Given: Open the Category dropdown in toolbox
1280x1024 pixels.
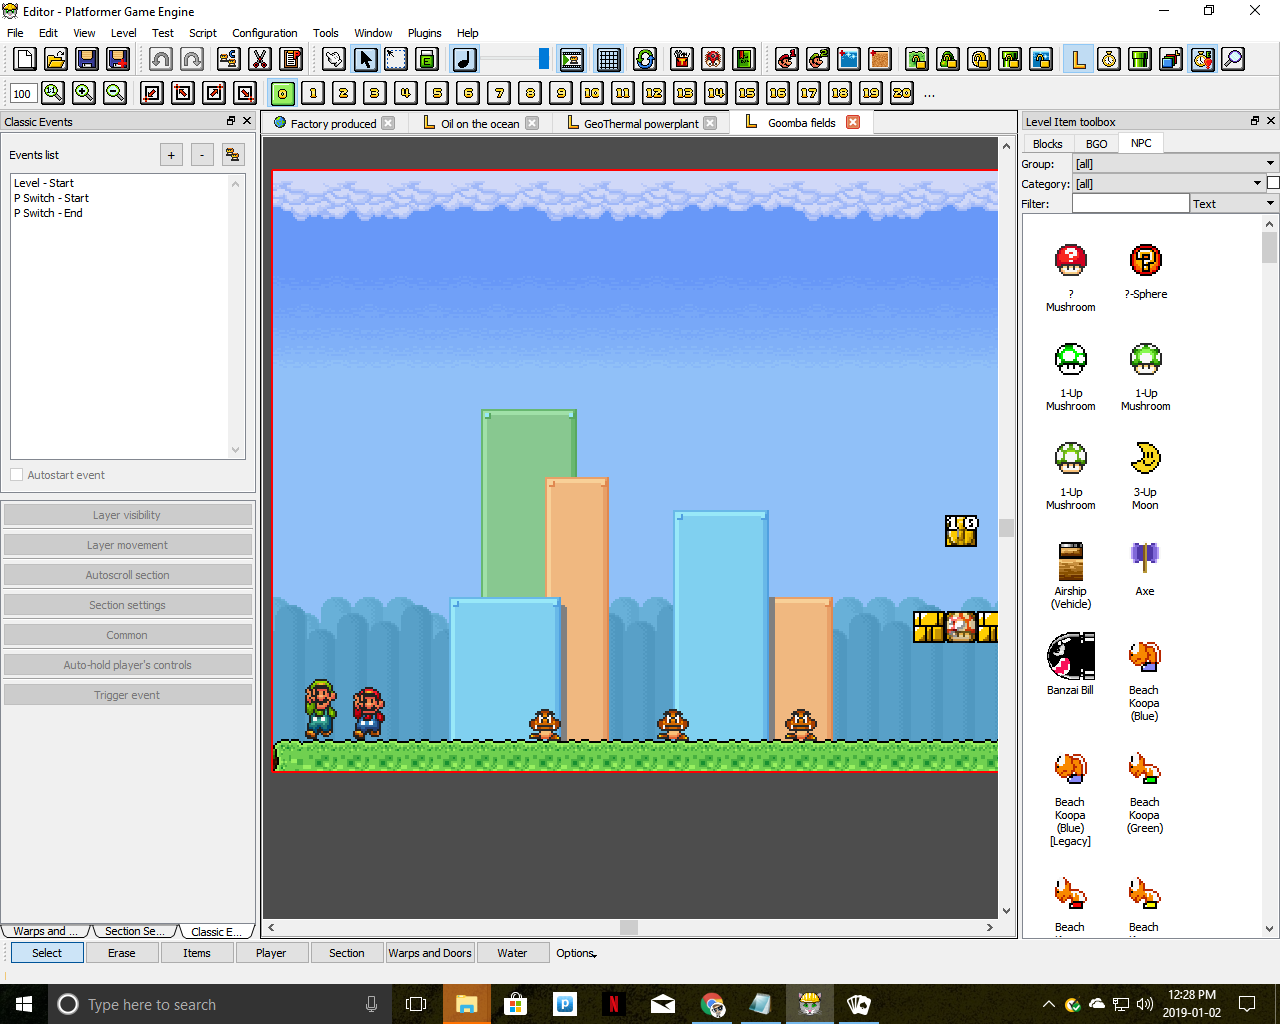Looking at the screenshot, I should [x=1168, y=183].
